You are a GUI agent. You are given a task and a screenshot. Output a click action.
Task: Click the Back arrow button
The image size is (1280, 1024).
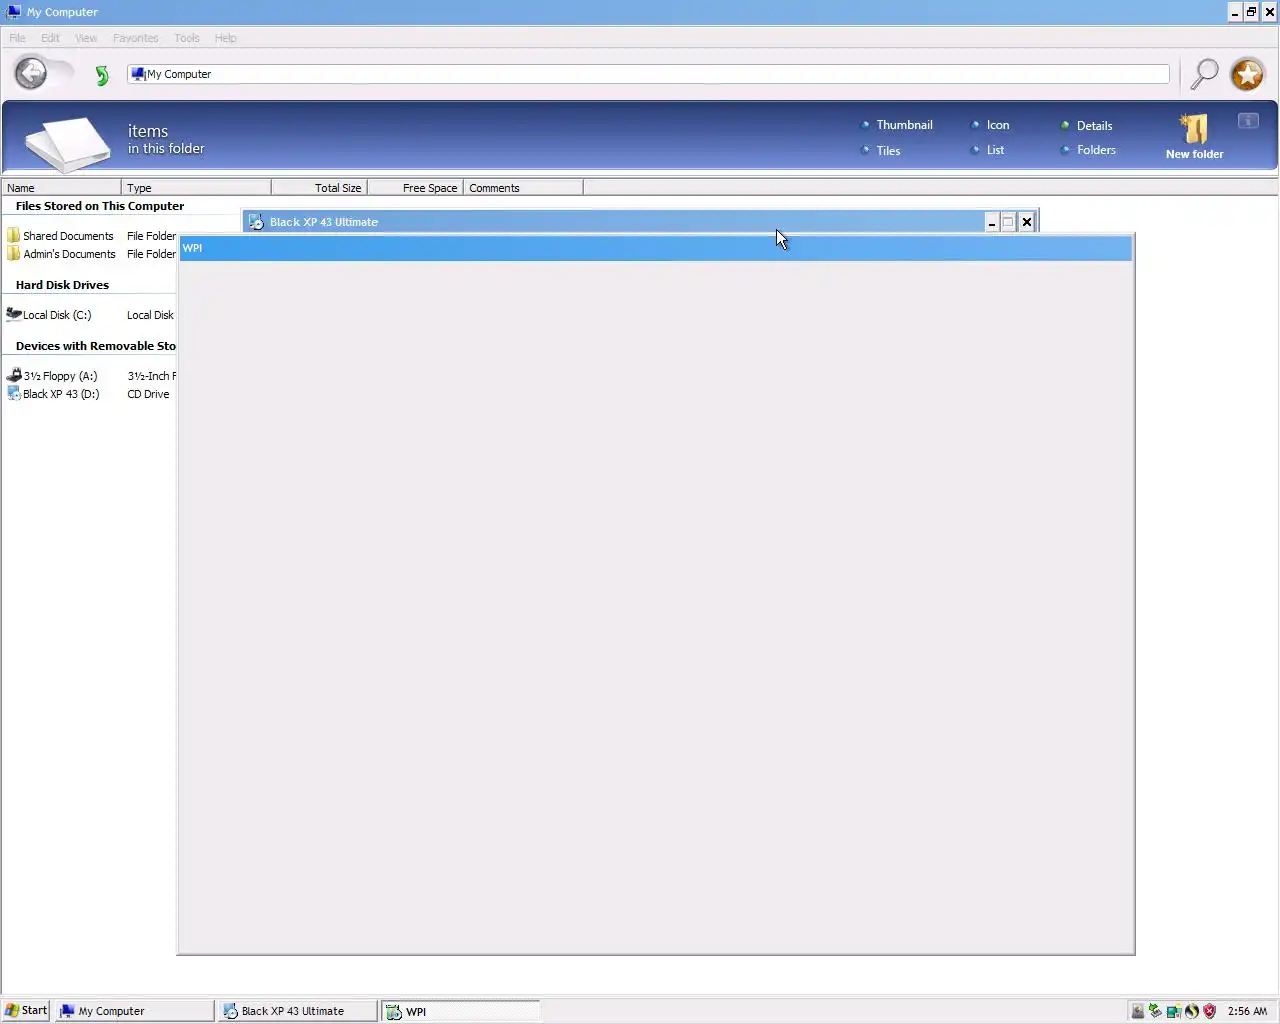[x=31, y=73]
